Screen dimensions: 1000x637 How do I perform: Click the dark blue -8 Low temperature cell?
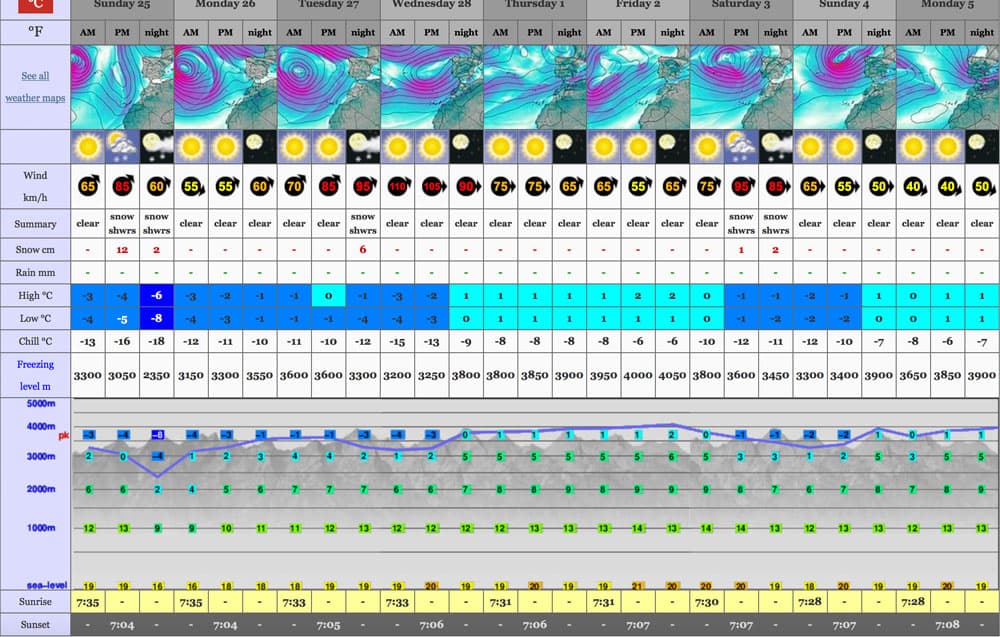(x=156, y=318)
